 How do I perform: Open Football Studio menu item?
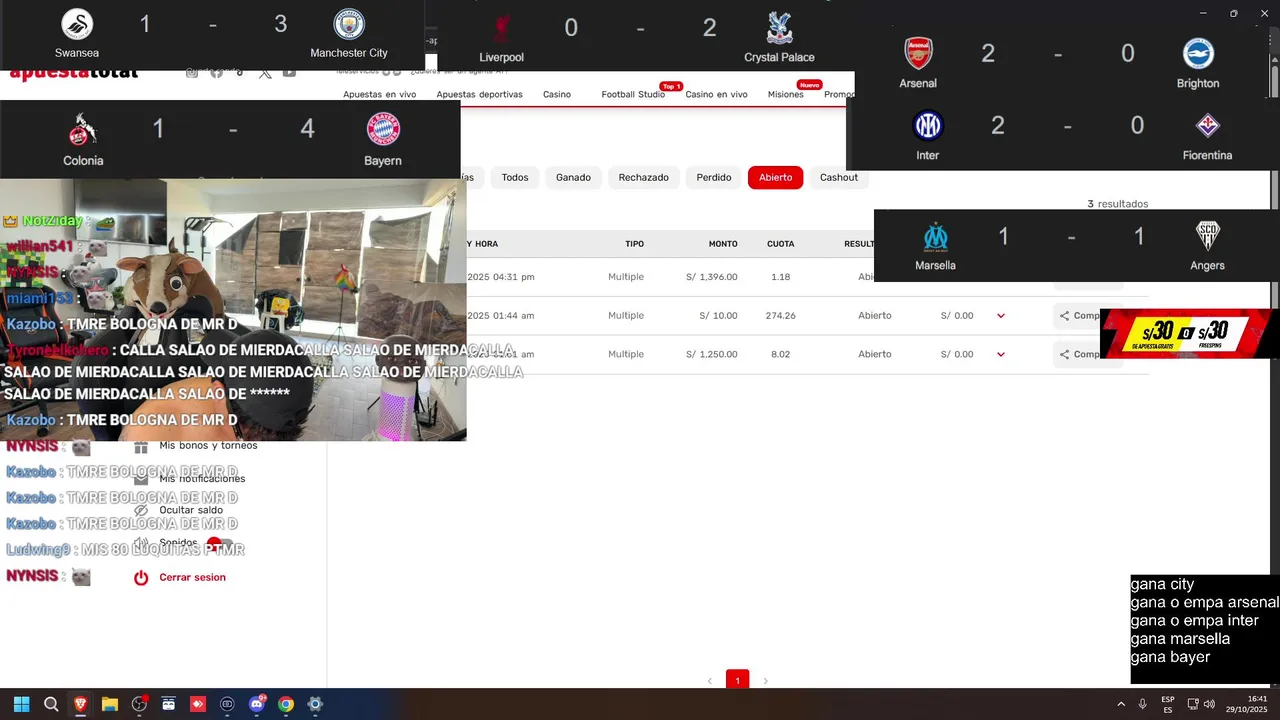click(633, 94)
